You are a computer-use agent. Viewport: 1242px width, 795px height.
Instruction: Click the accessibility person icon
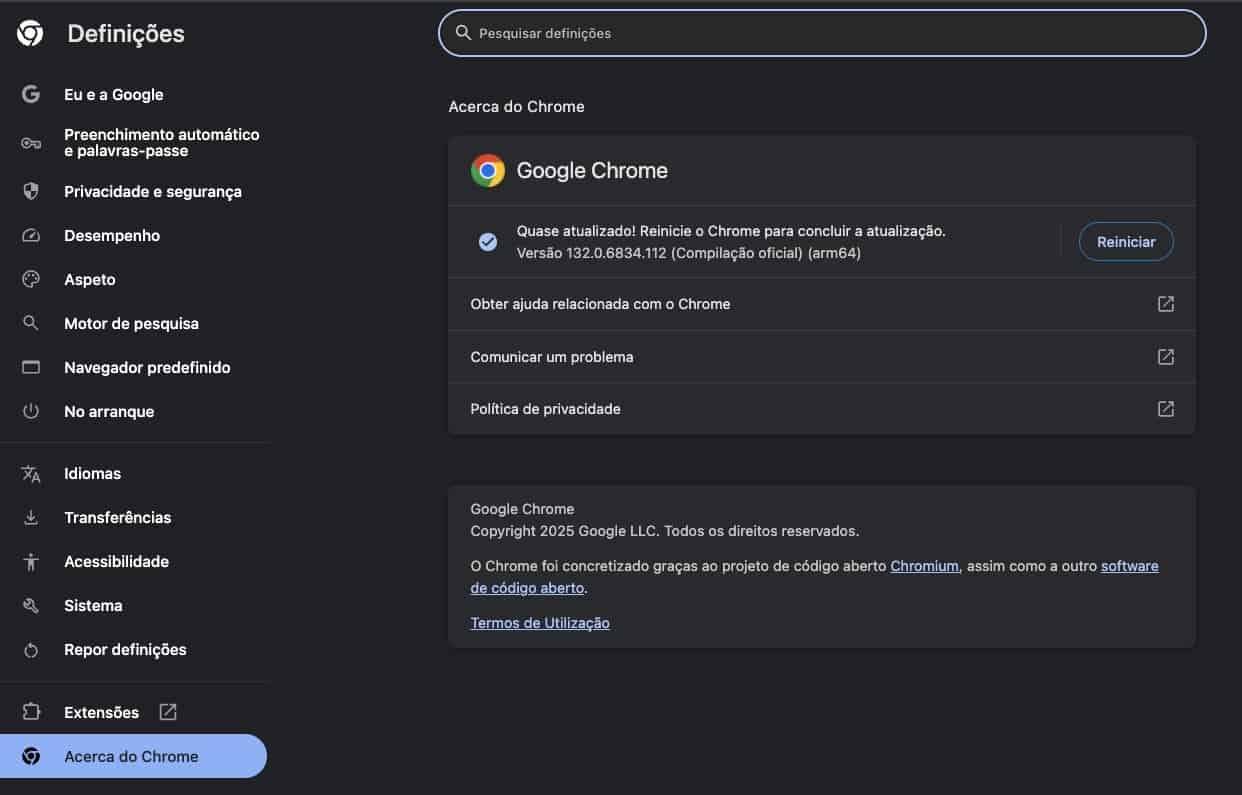point(31,562)
